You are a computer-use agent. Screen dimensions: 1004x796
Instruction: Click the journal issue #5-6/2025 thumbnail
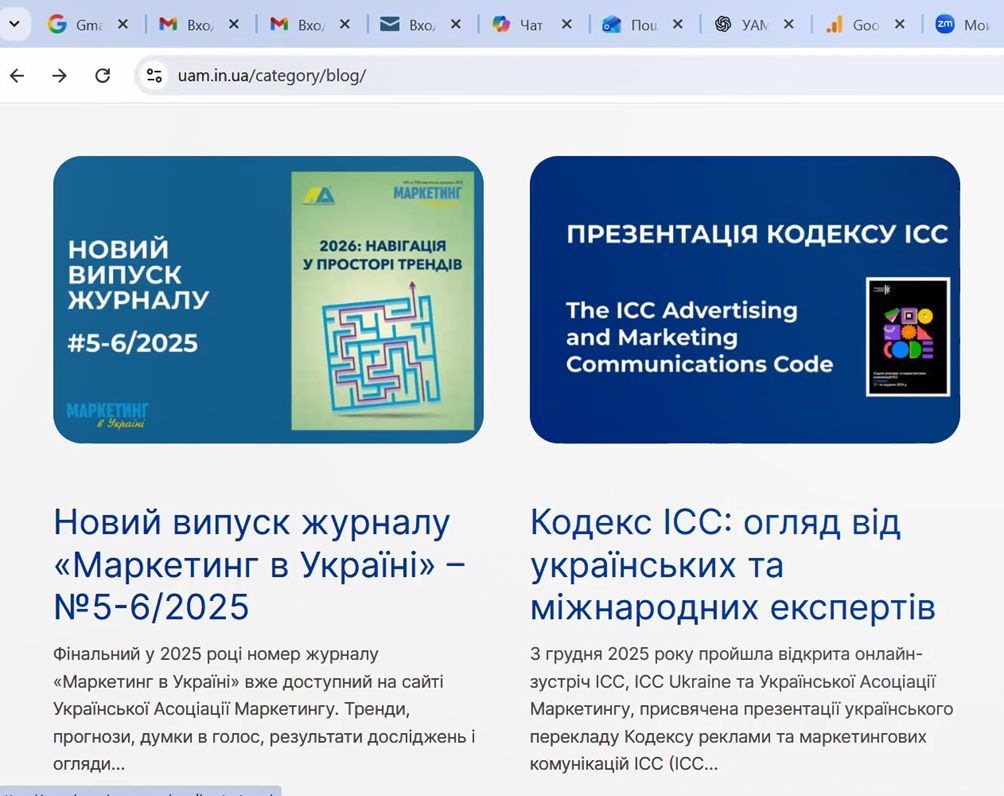(268, 299)
